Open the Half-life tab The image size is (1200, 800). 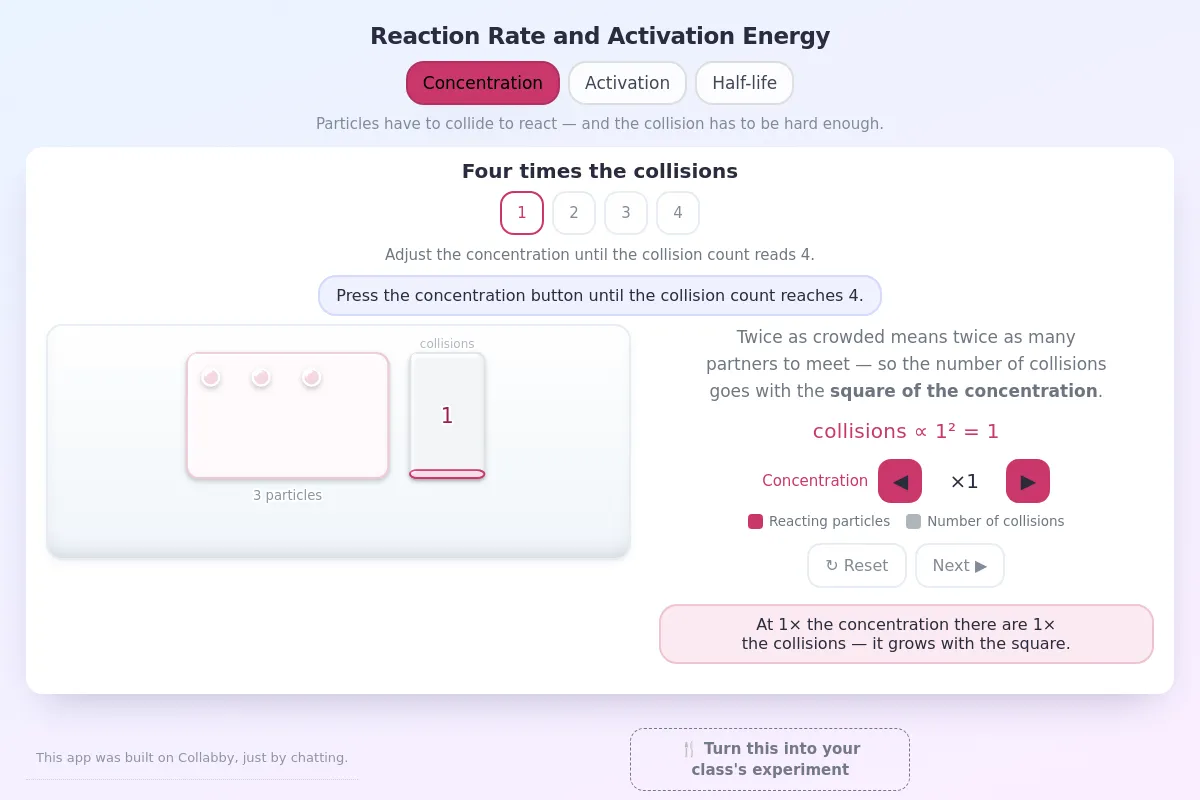click(744, 83)
